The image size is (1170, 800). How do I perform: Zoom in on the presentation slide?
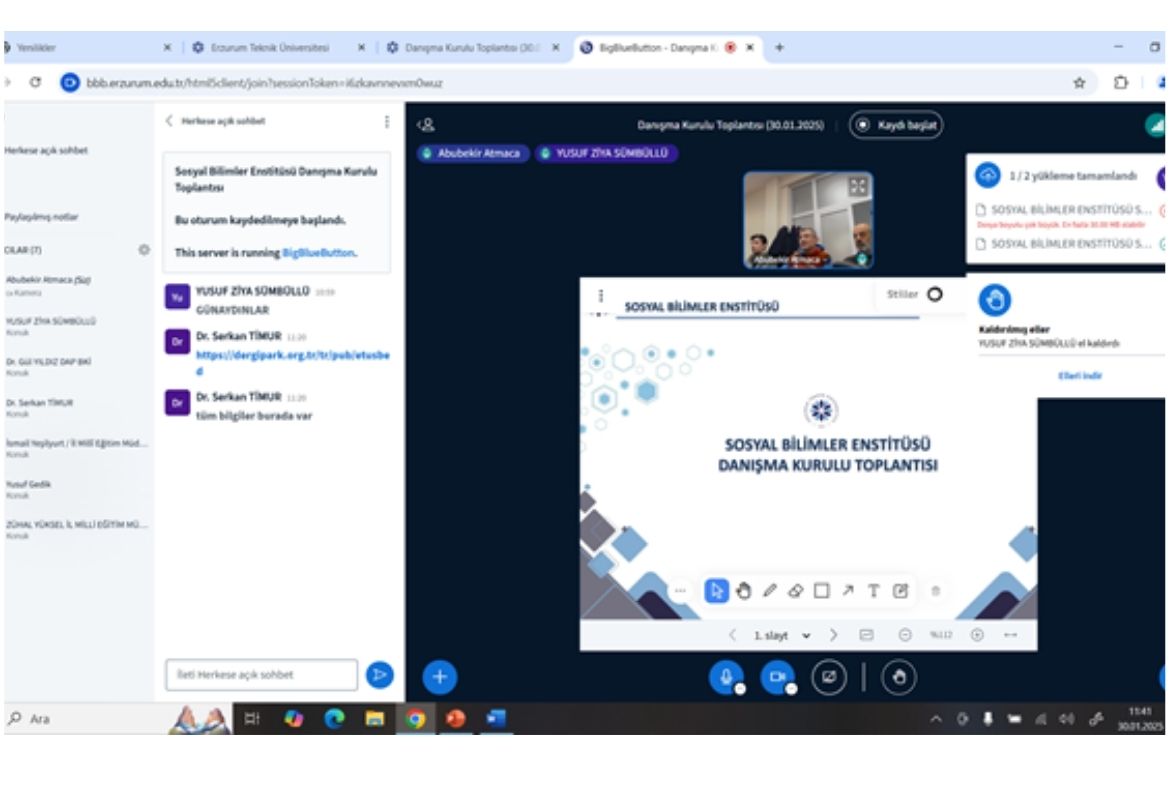click(977, 635)
